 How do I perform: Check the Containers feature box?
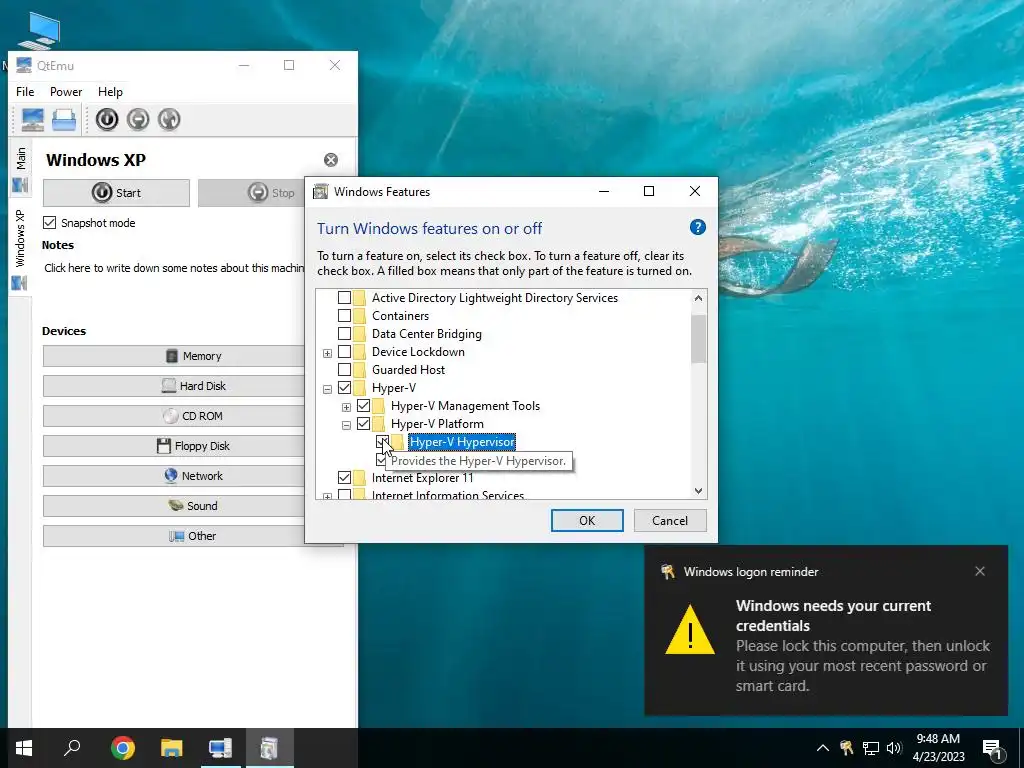pos(344,315)
